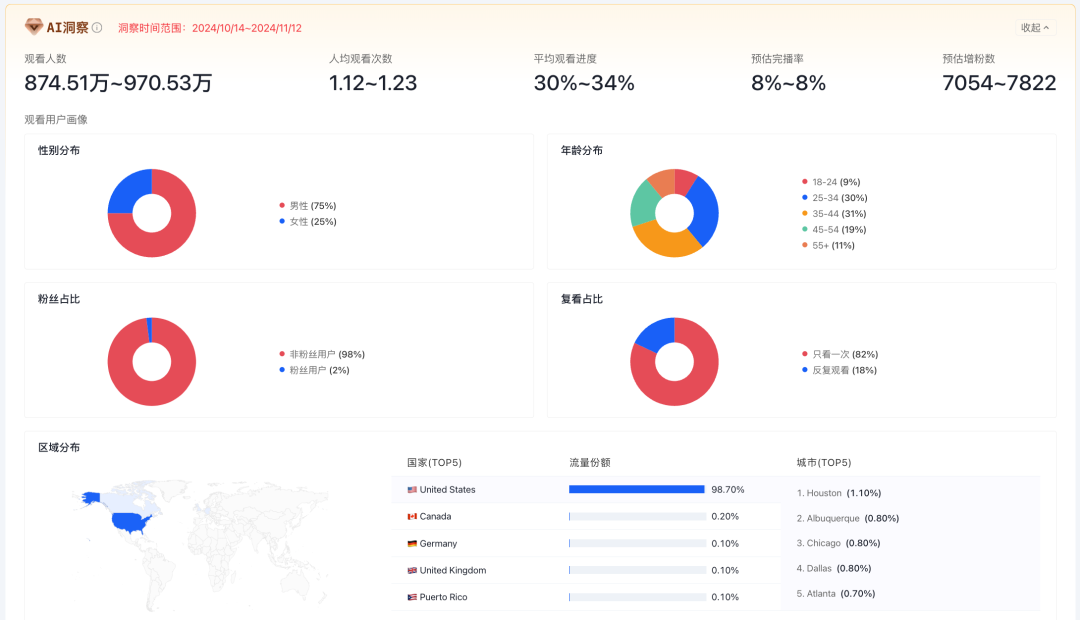
Task: Click the United Kingdom flag icon
Action: tap(412, 571)
